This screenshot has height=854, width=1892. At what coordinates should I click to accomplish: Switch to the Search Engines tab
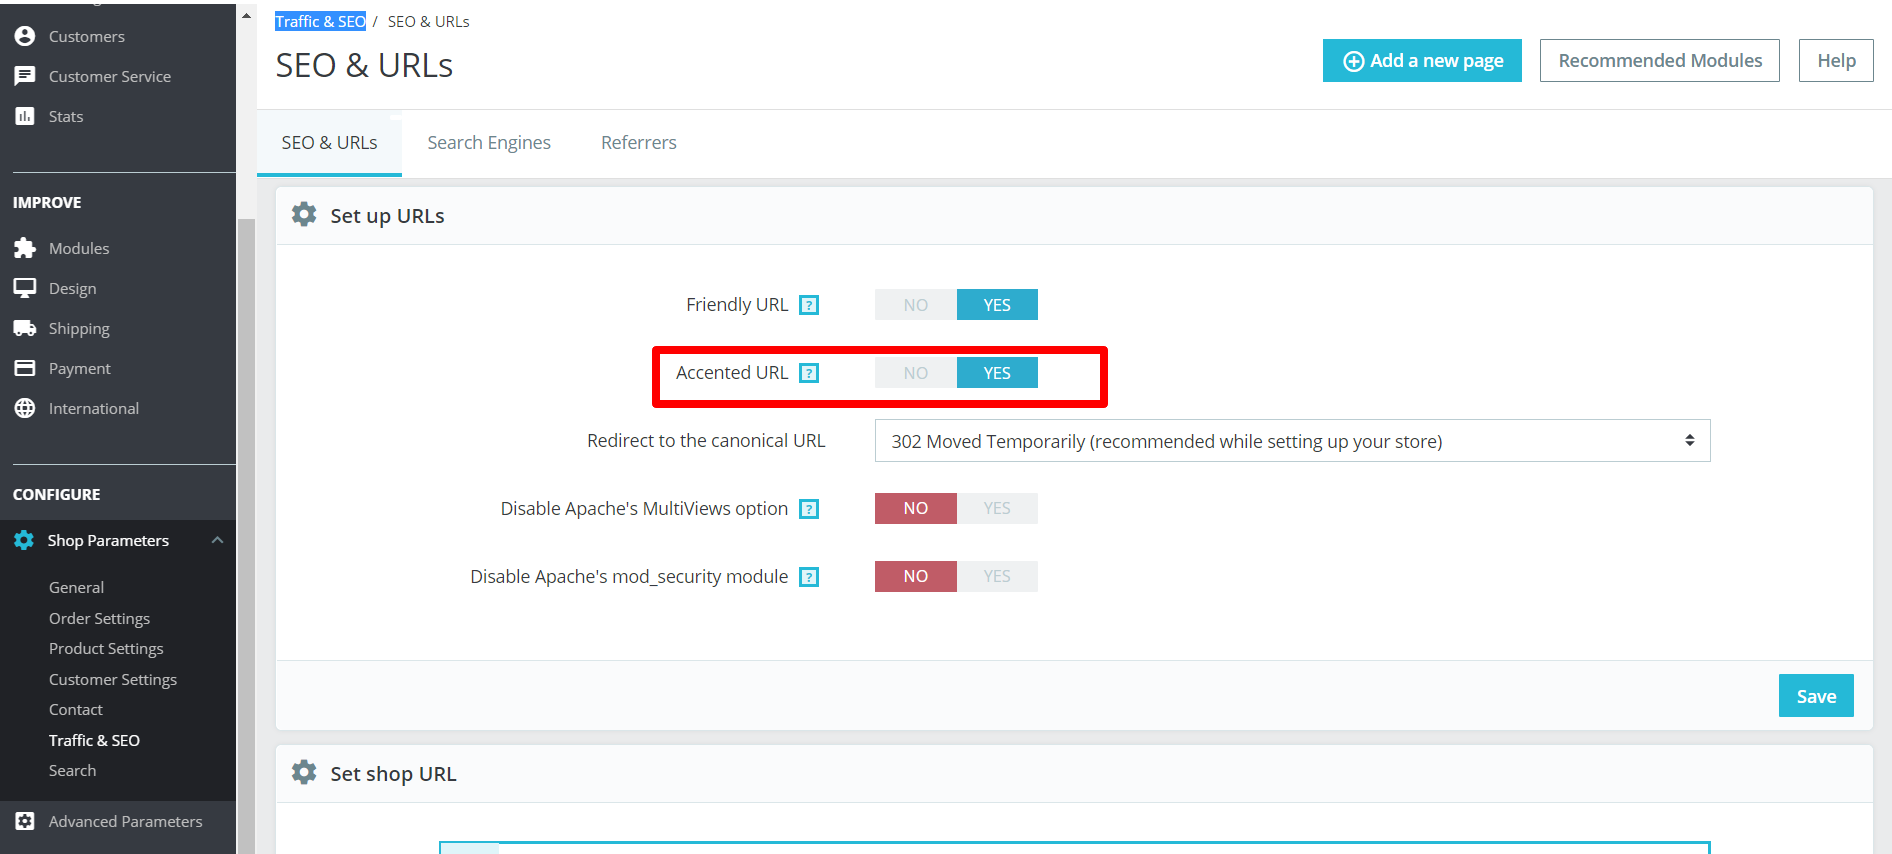point(489,143)
